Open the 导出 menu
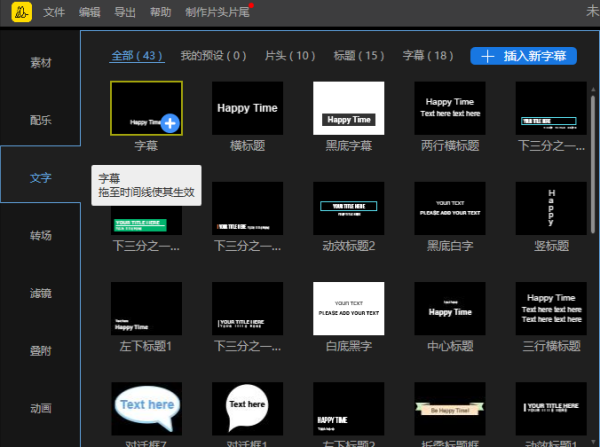 tap(125, 12)
